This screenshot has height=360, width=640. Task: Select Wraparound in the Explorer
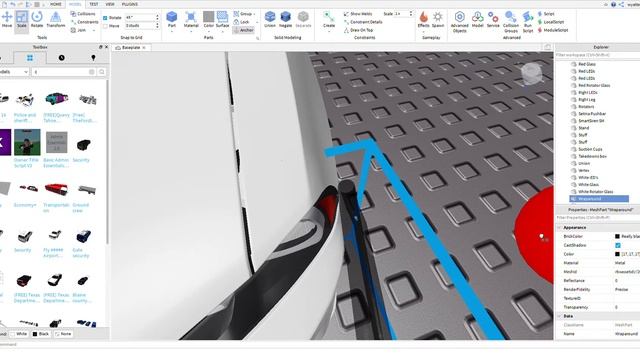click(598, 199)
